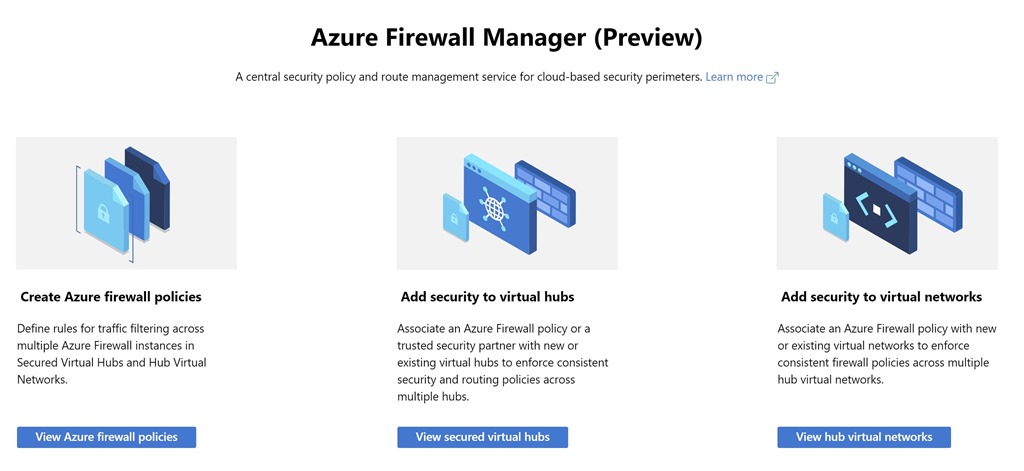Click the Create Azure firewall policies heading
Screen dimensions: 1024x471
point(111,297)
